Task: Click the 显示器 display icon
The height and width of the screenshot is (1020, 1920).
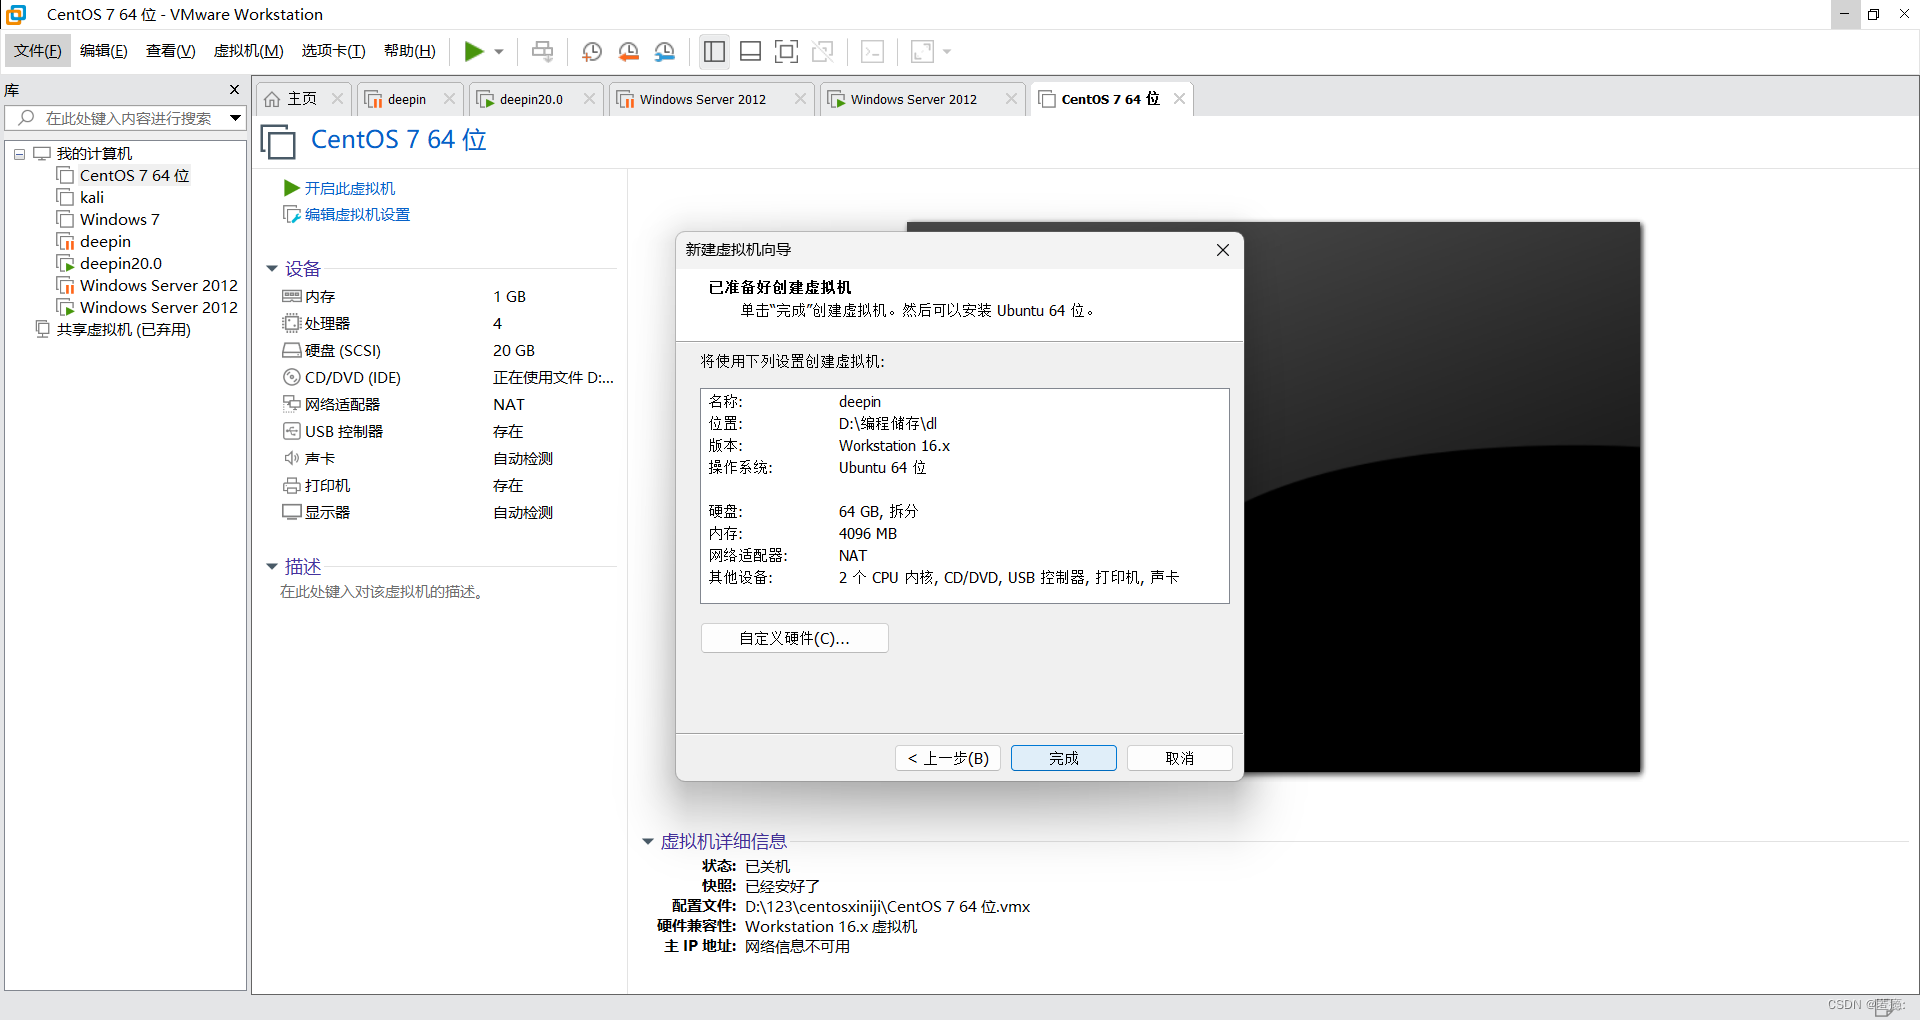Action: point(292,512)
